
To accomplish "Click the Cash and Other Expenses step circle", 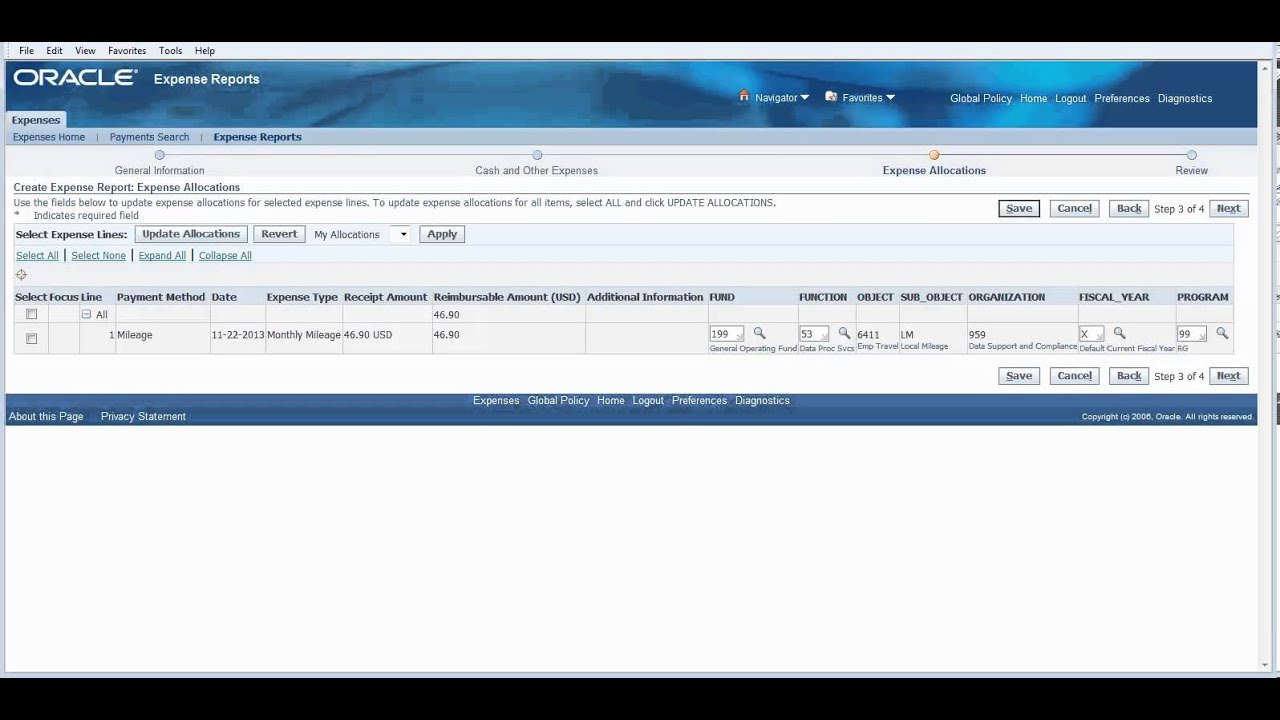I will click(x=537, y=155).
